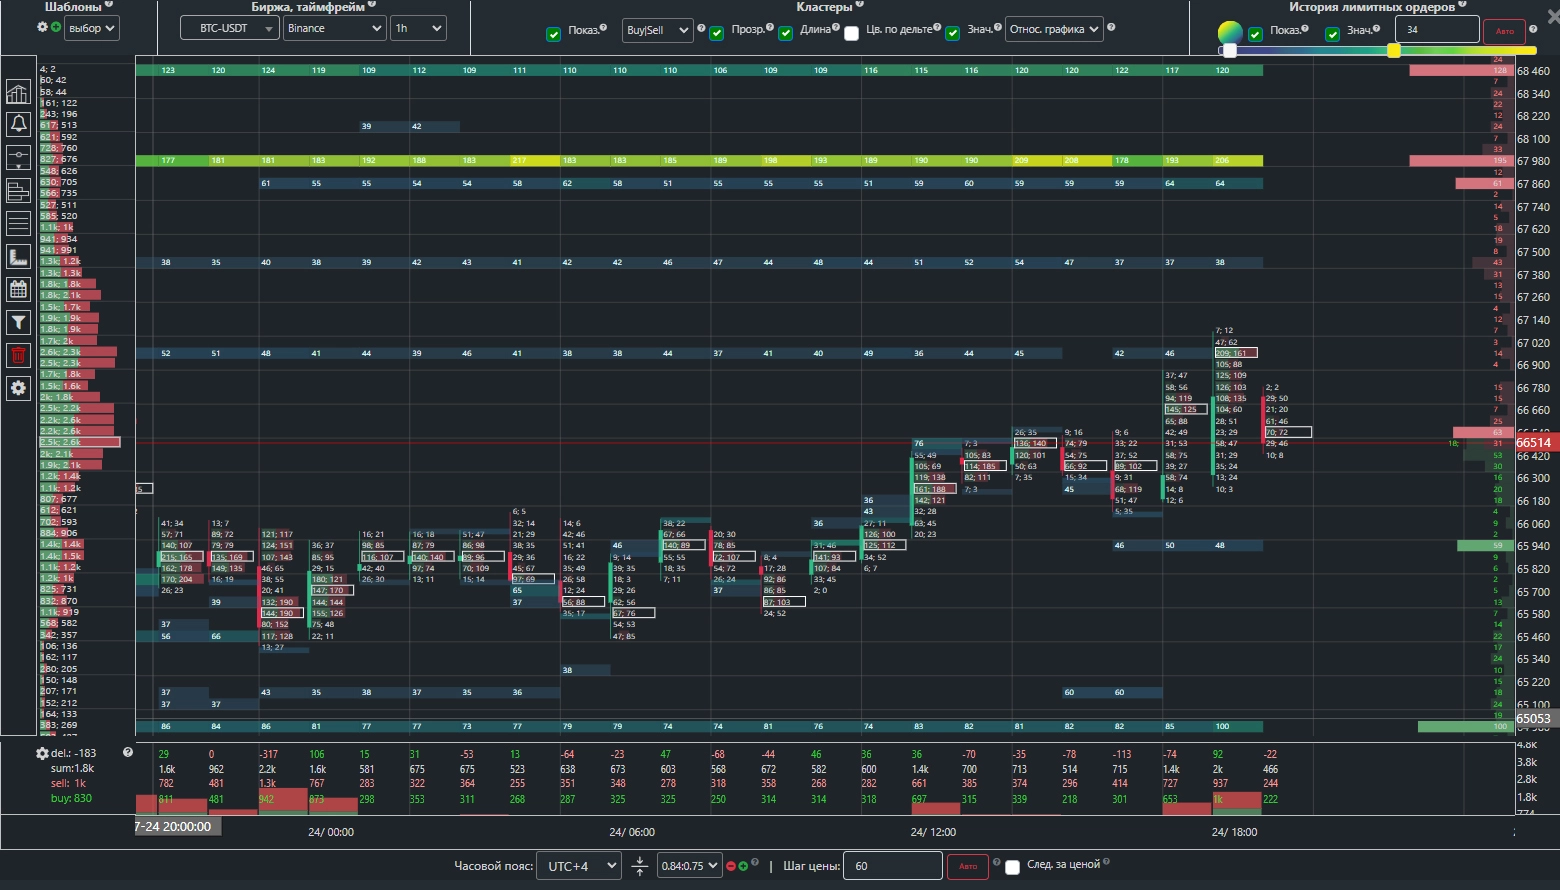1560x890 pixels.
Task: Open the calendar tool in sidebar
Action: pos(18,290)
